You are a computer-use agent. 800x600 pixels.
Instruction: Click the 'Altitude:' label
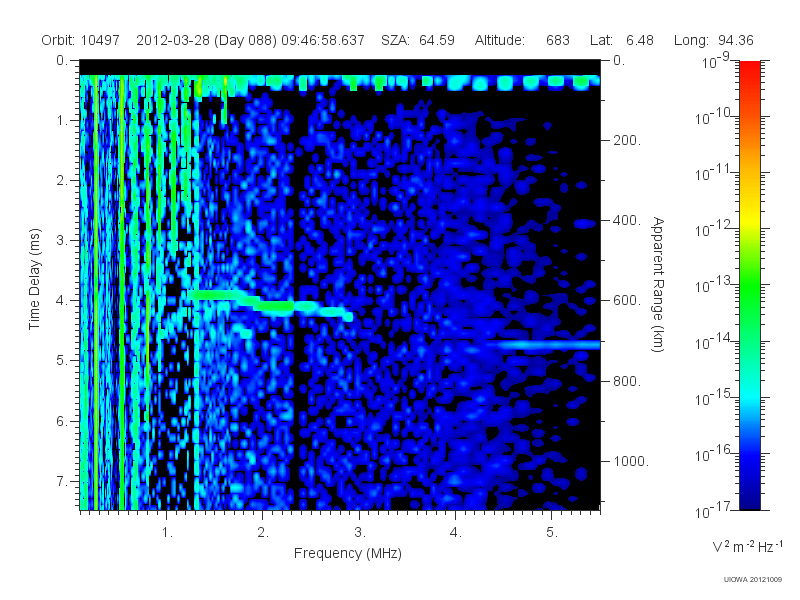point(499,40)
